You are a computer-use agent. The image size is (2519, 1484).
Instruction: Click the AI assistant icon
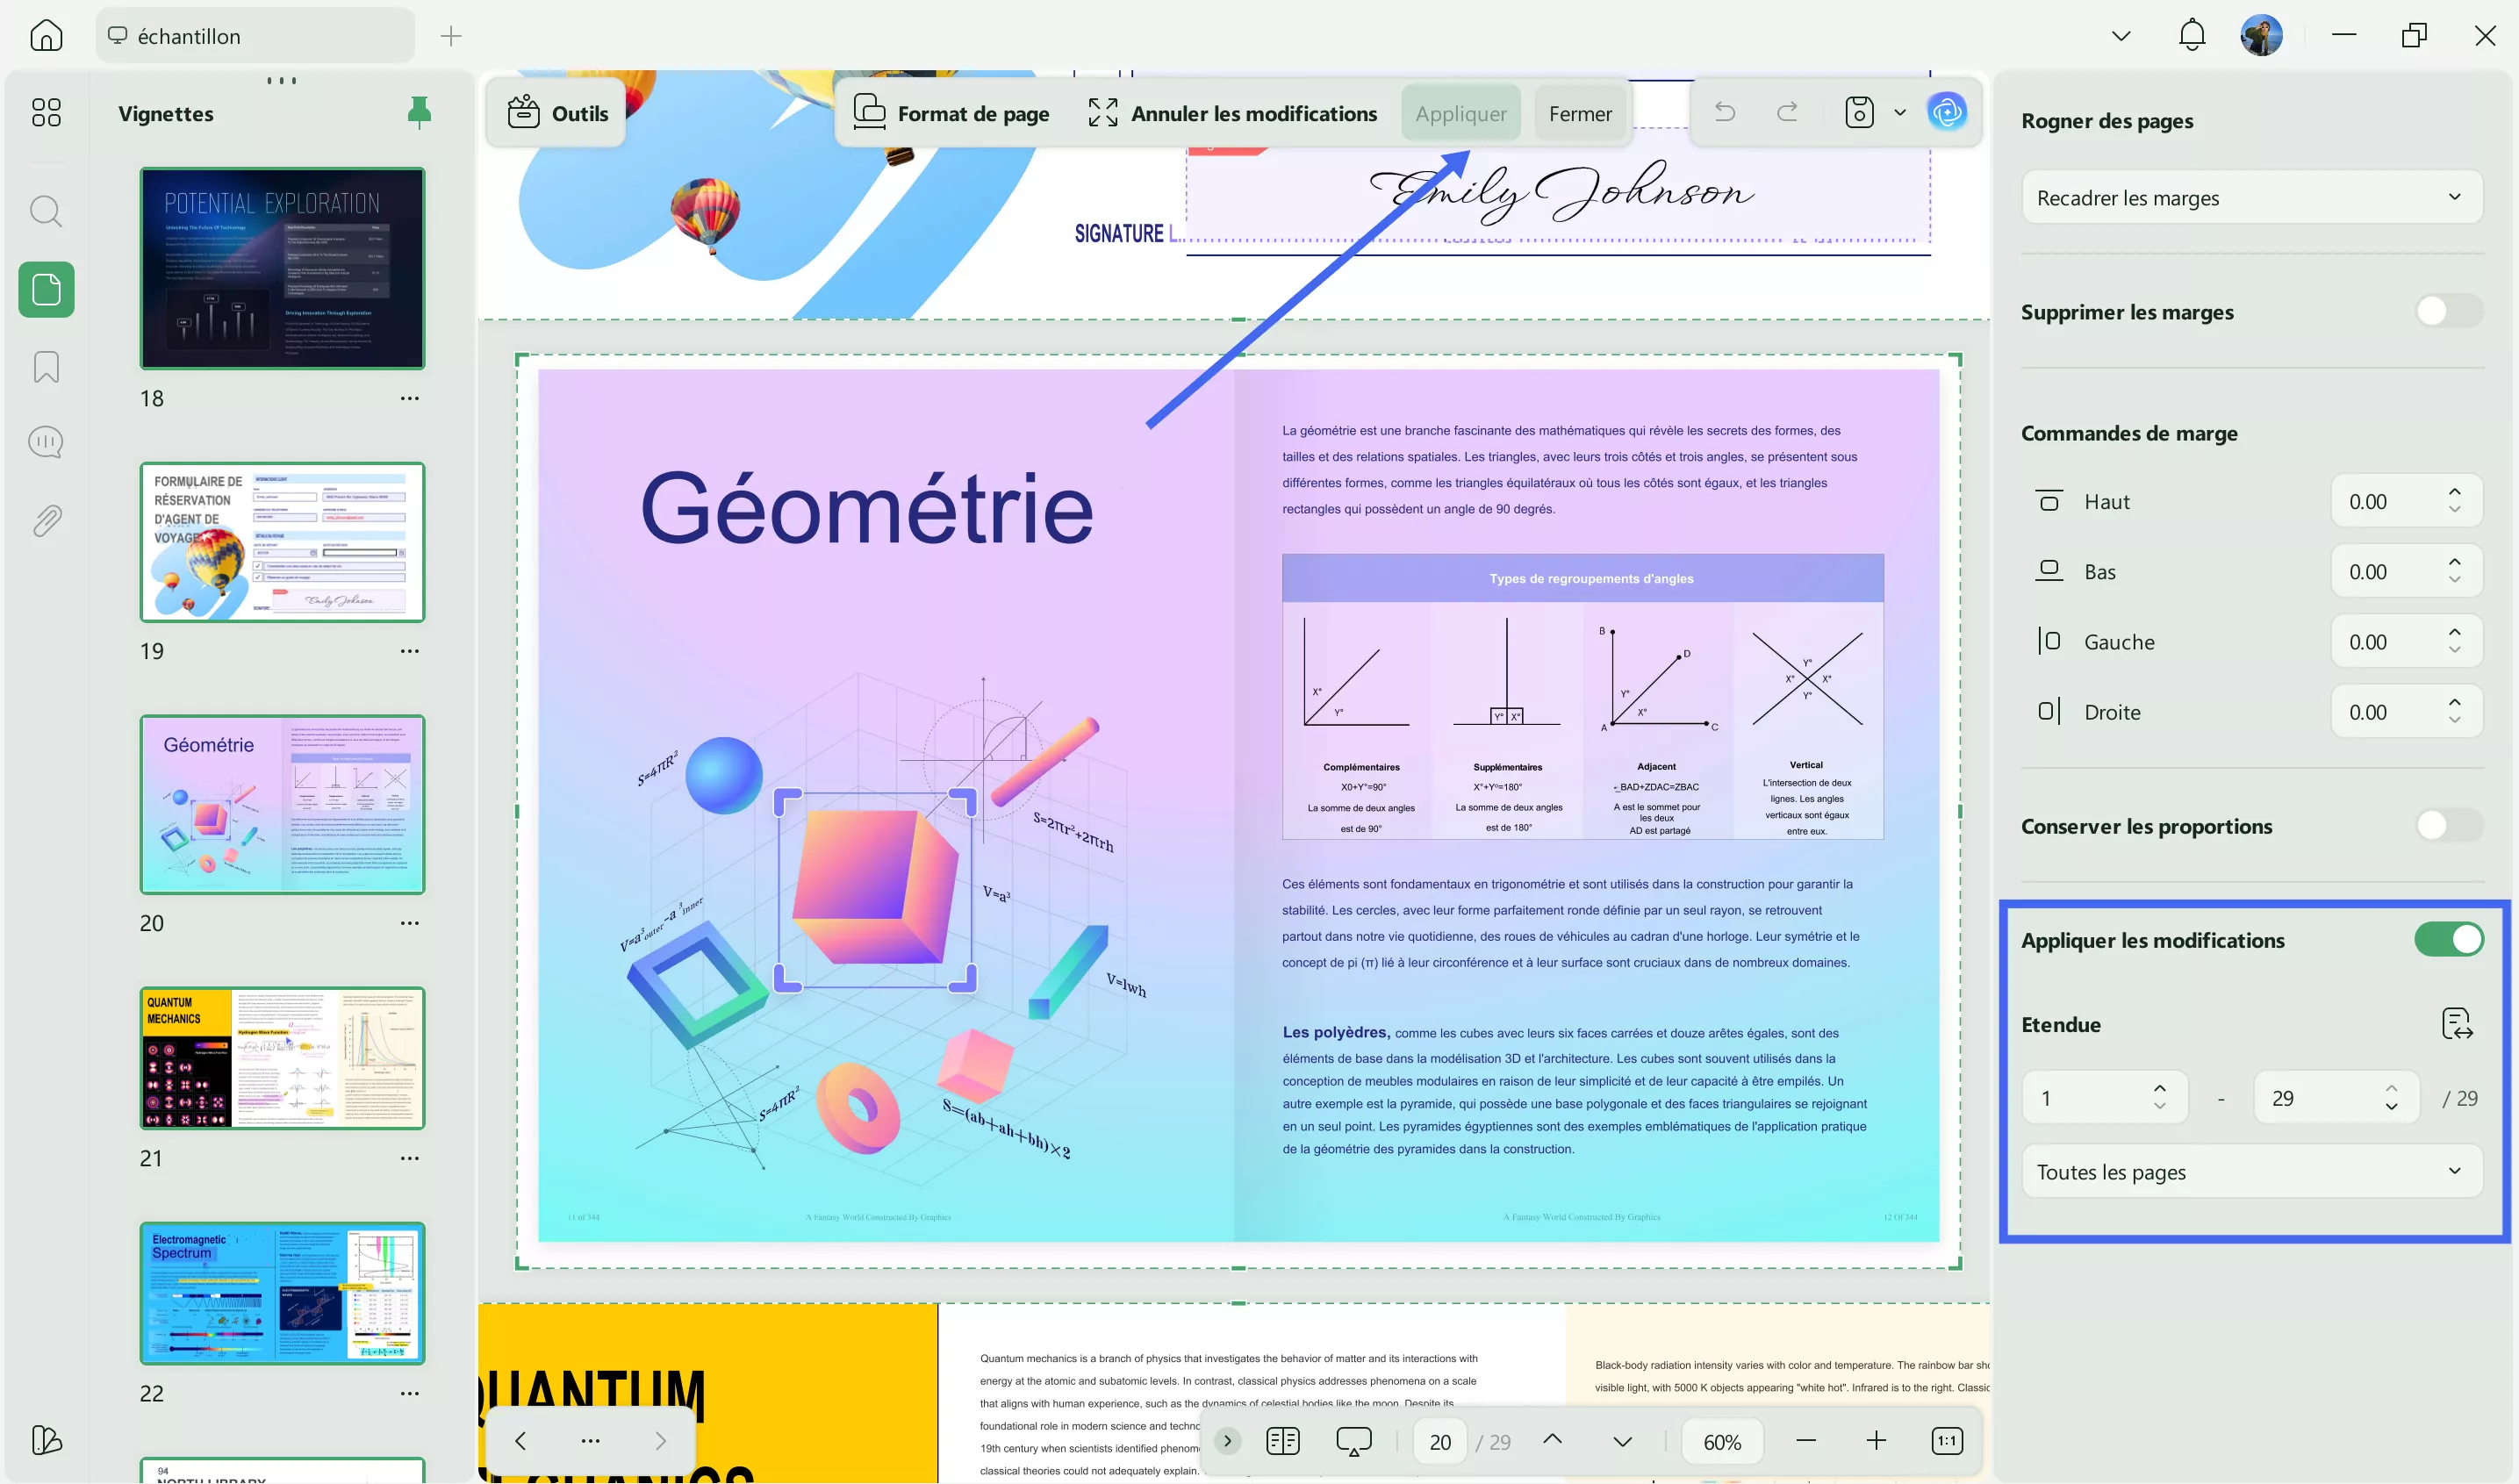click(x=1946, y=112)
